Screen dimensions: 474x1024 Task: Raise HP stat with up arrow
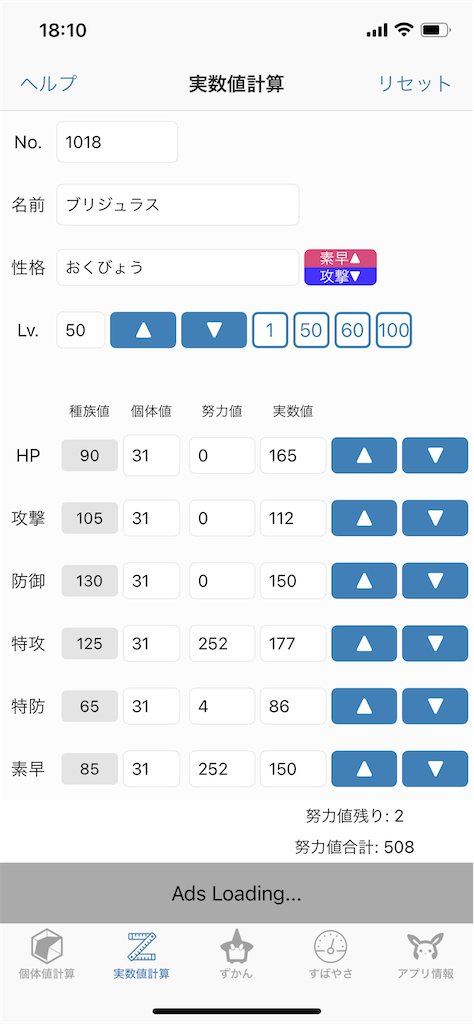[364, 455]
